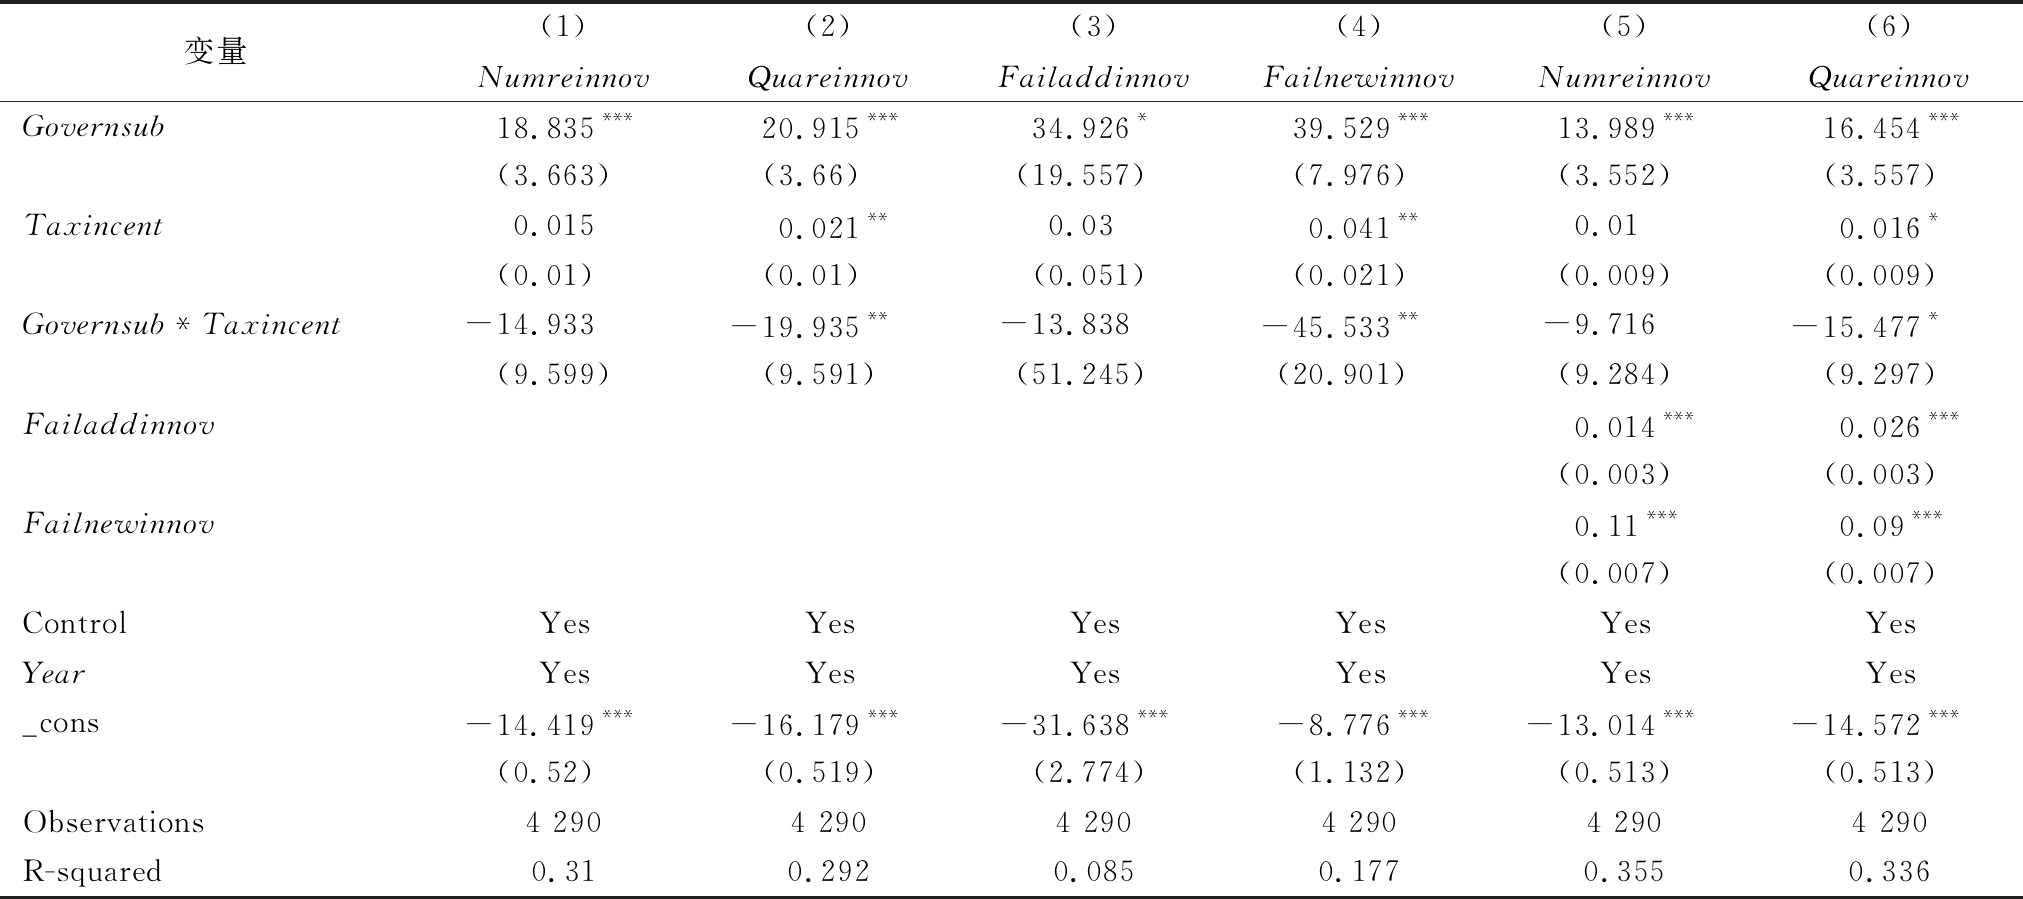Viewport: 2023px width, 899px height.
Task: Click the -31.638 constant value
Action: pyautogui.click(x=1066, y=724)
